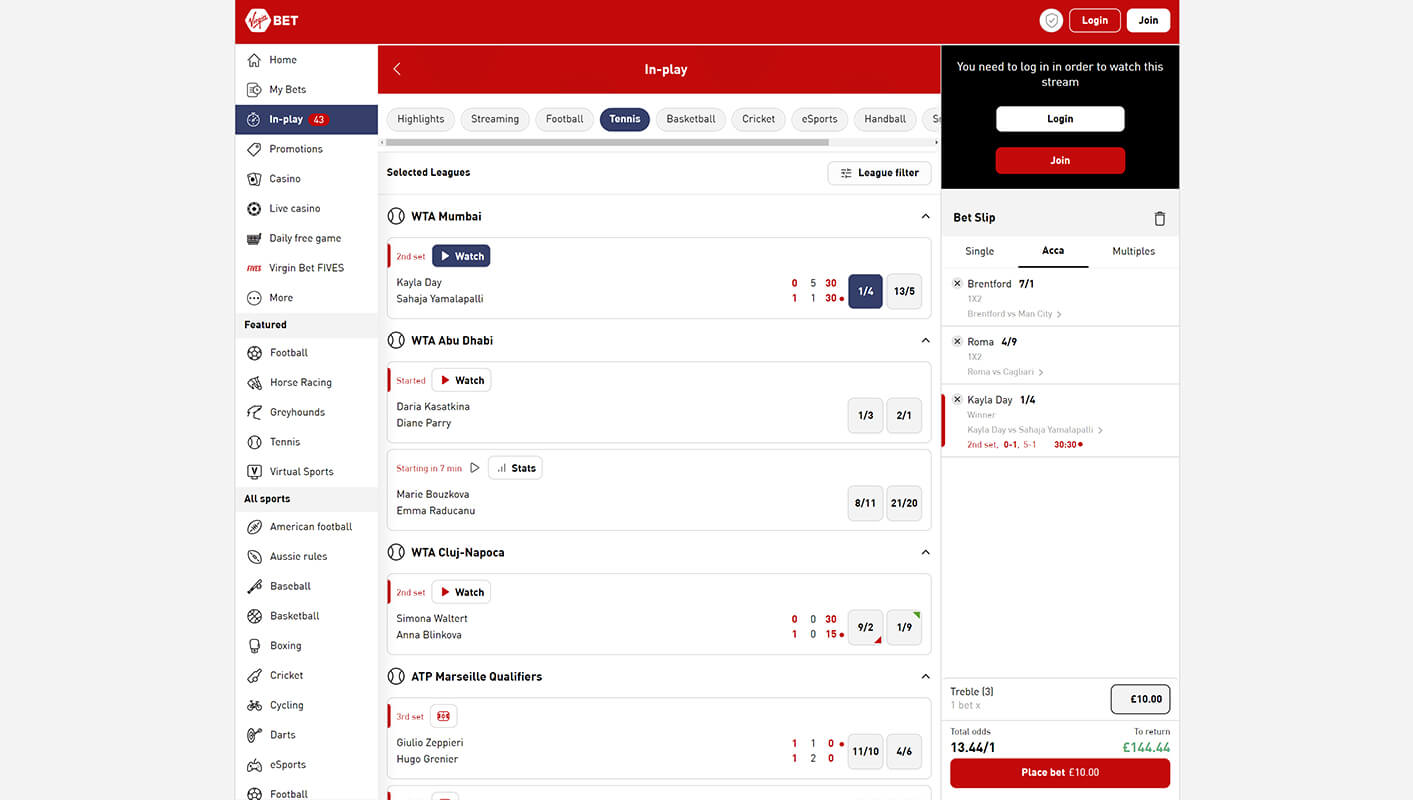Collapse the WTA Mumbai section

925,216
